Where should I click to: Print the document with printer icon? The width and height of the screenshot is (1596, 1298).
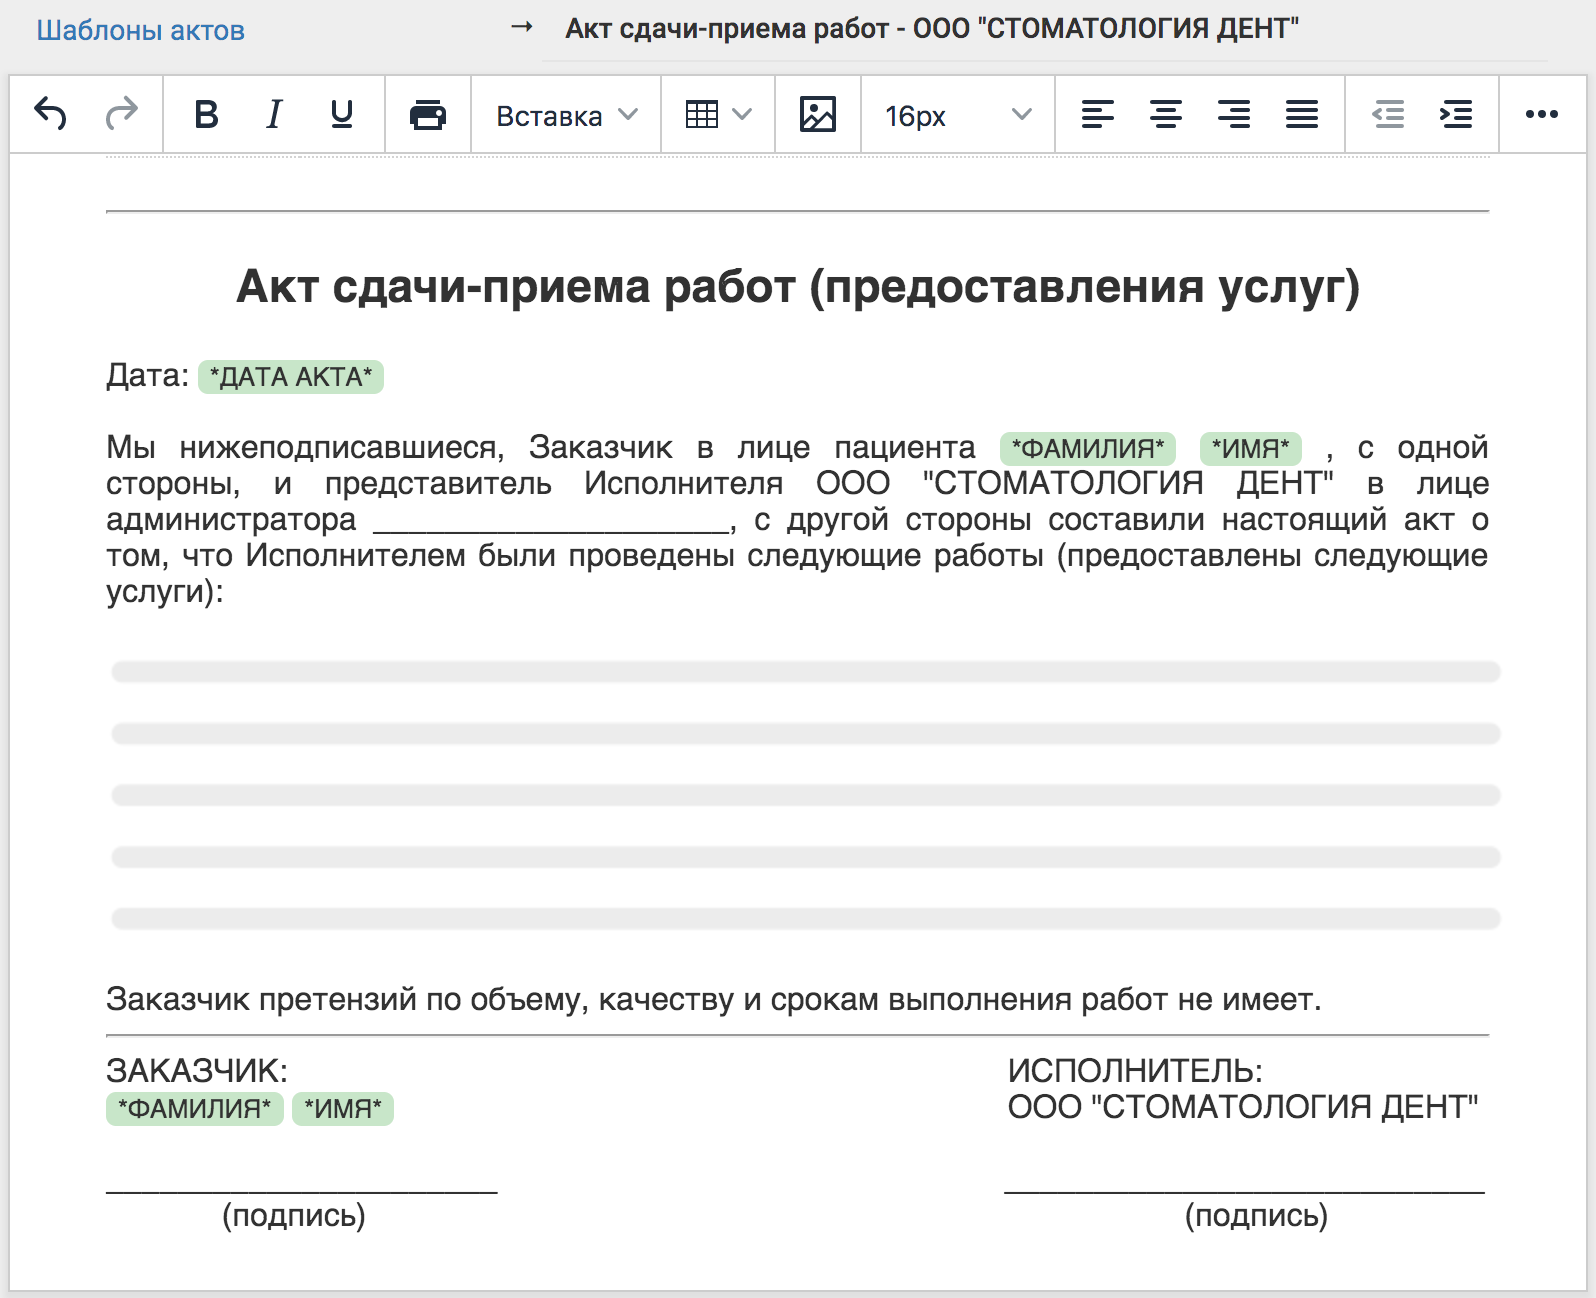(x=428, y=115)
